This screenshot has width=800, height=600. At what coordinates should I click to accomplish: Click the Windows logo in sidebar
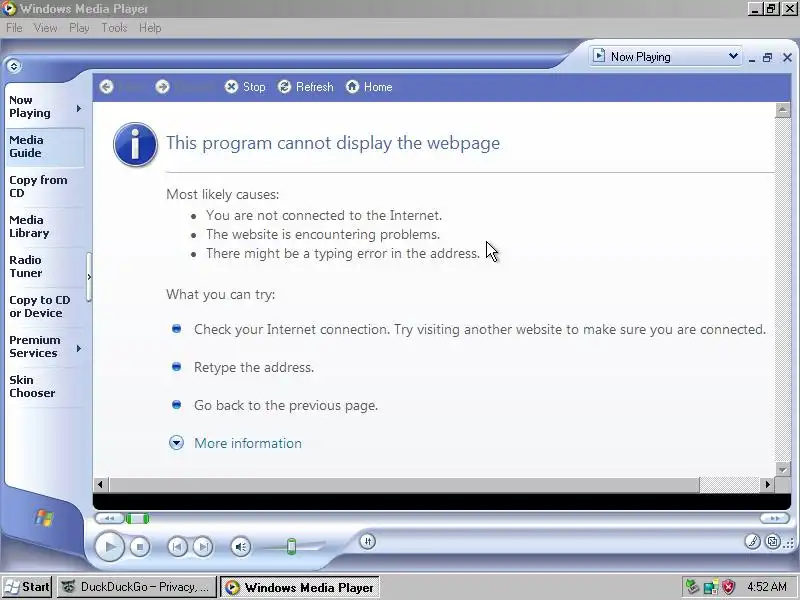click(44, 518)
